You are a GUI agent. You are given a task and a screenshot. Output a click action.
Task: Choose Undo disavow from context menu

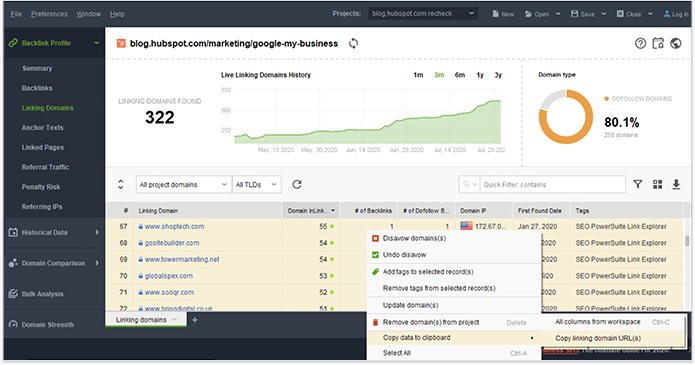(453, 255)
